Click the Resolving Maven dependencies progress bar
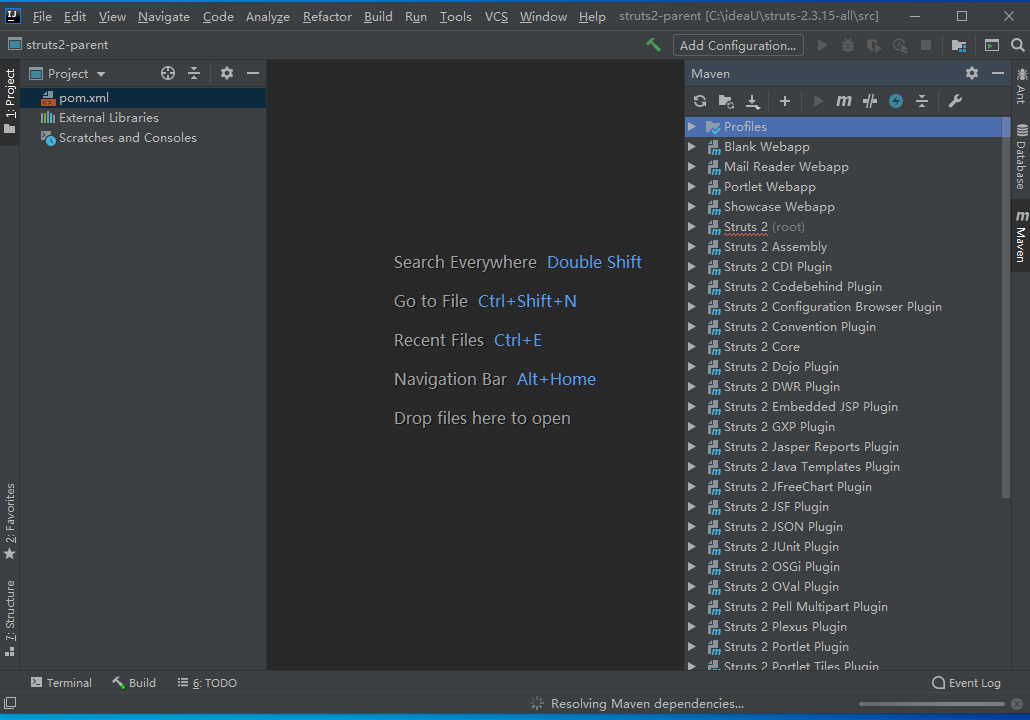Viewport: 1030px width, 720px height. [x=932, y=704]
